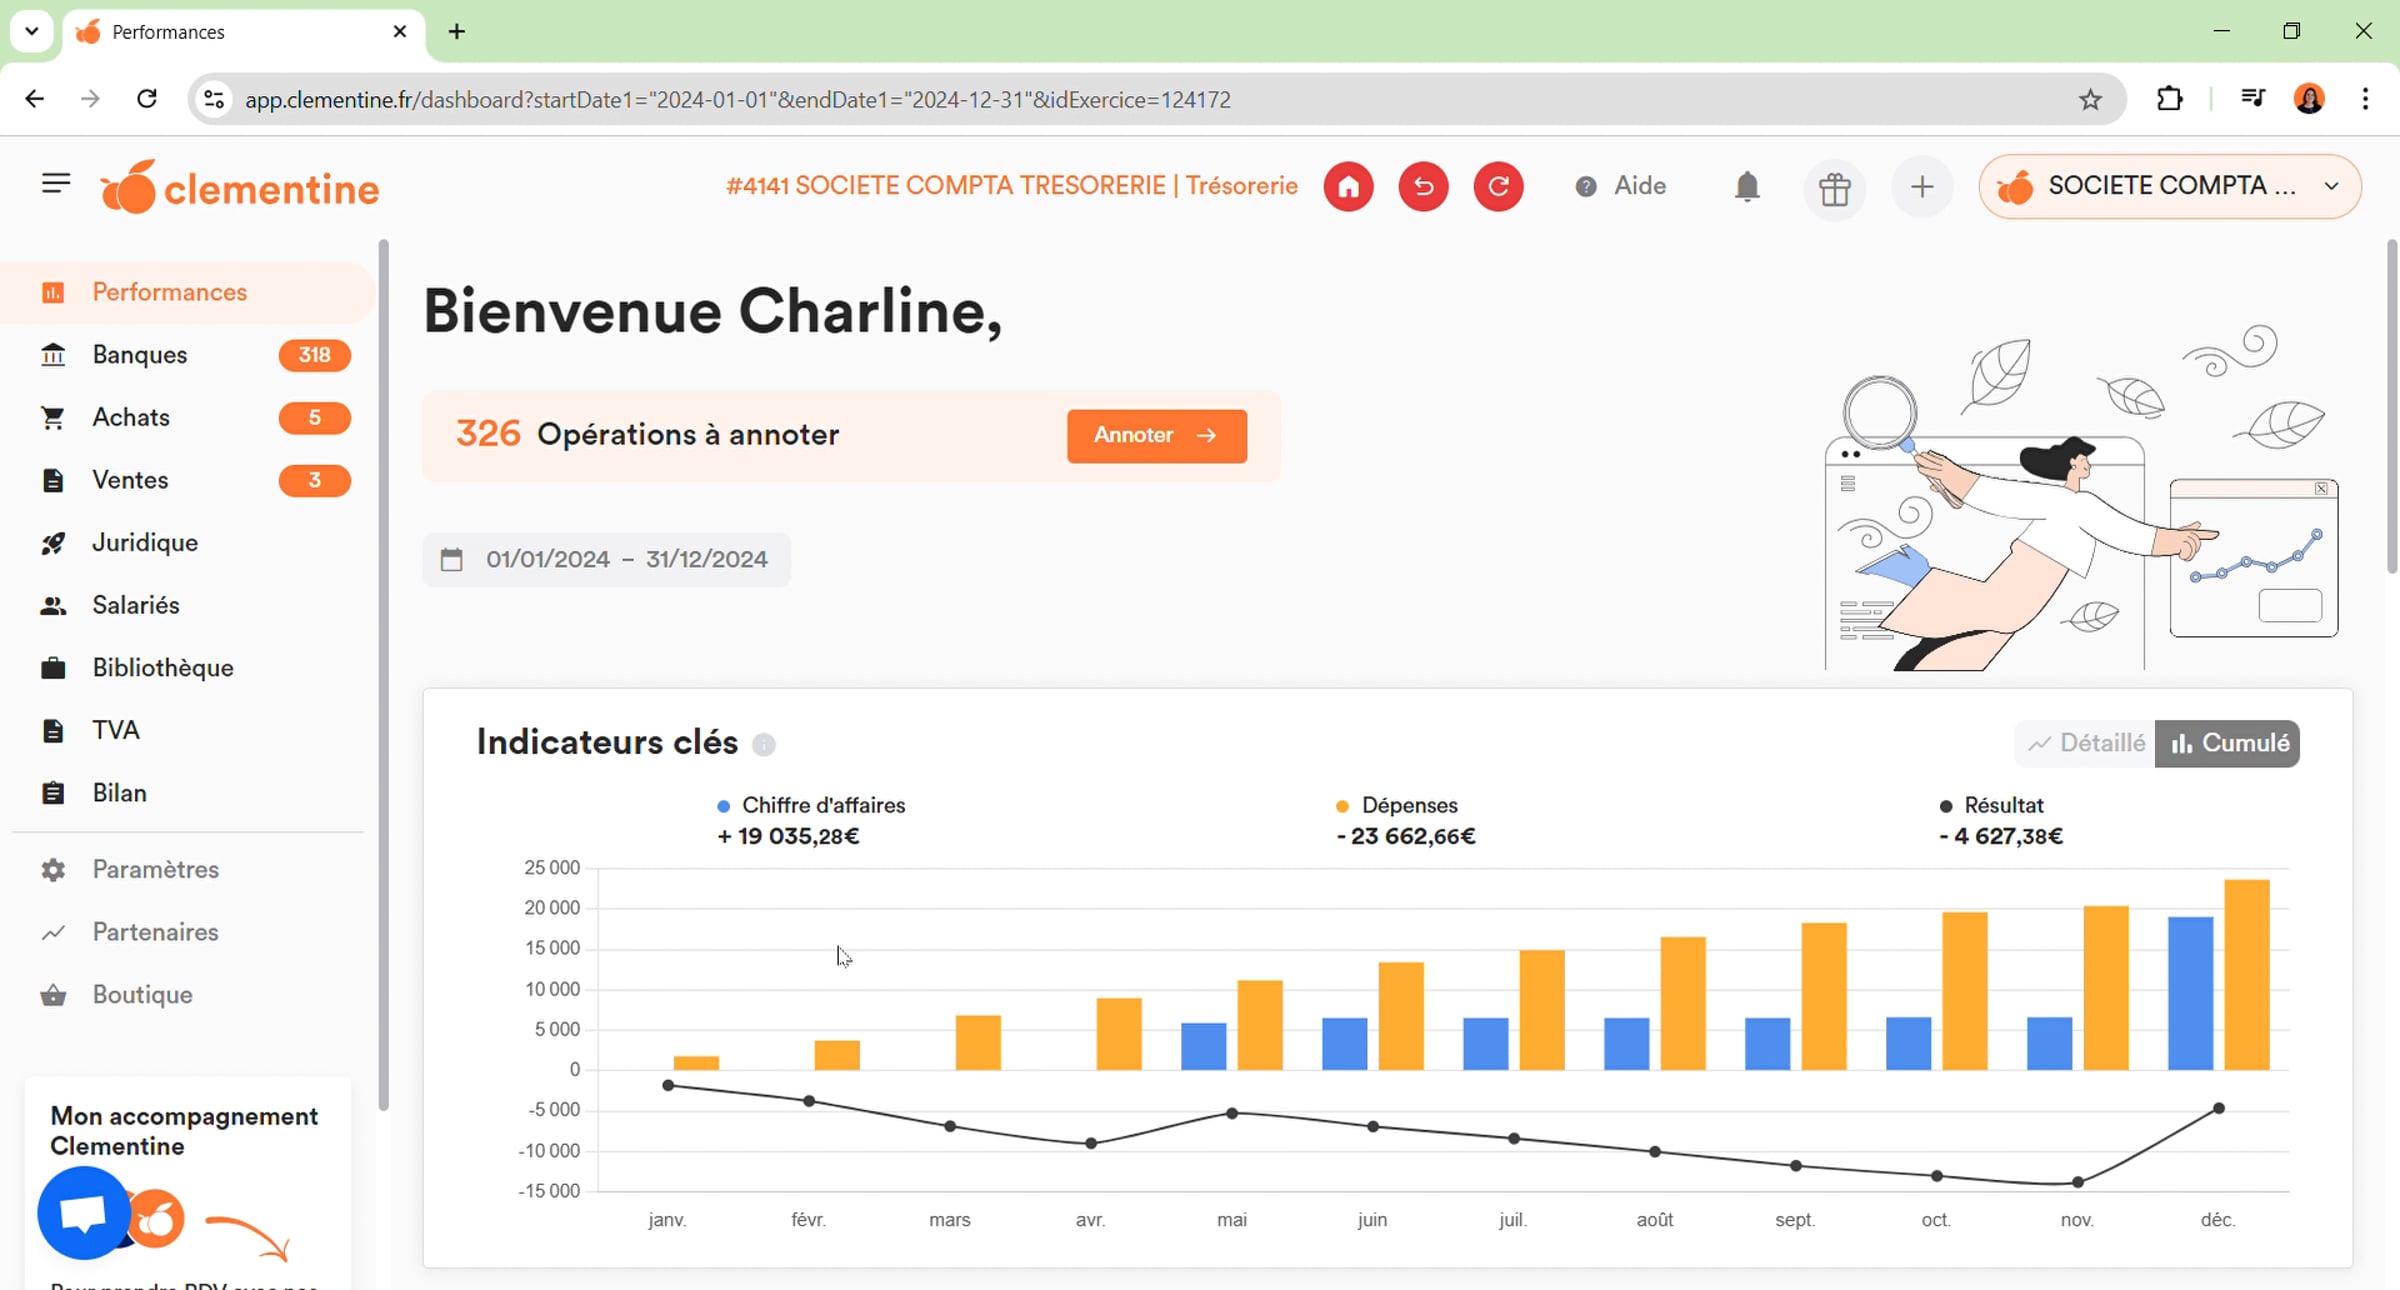Click the gift box icon
This screenshot has height=1290, width=2400.
click(1834, 189)
